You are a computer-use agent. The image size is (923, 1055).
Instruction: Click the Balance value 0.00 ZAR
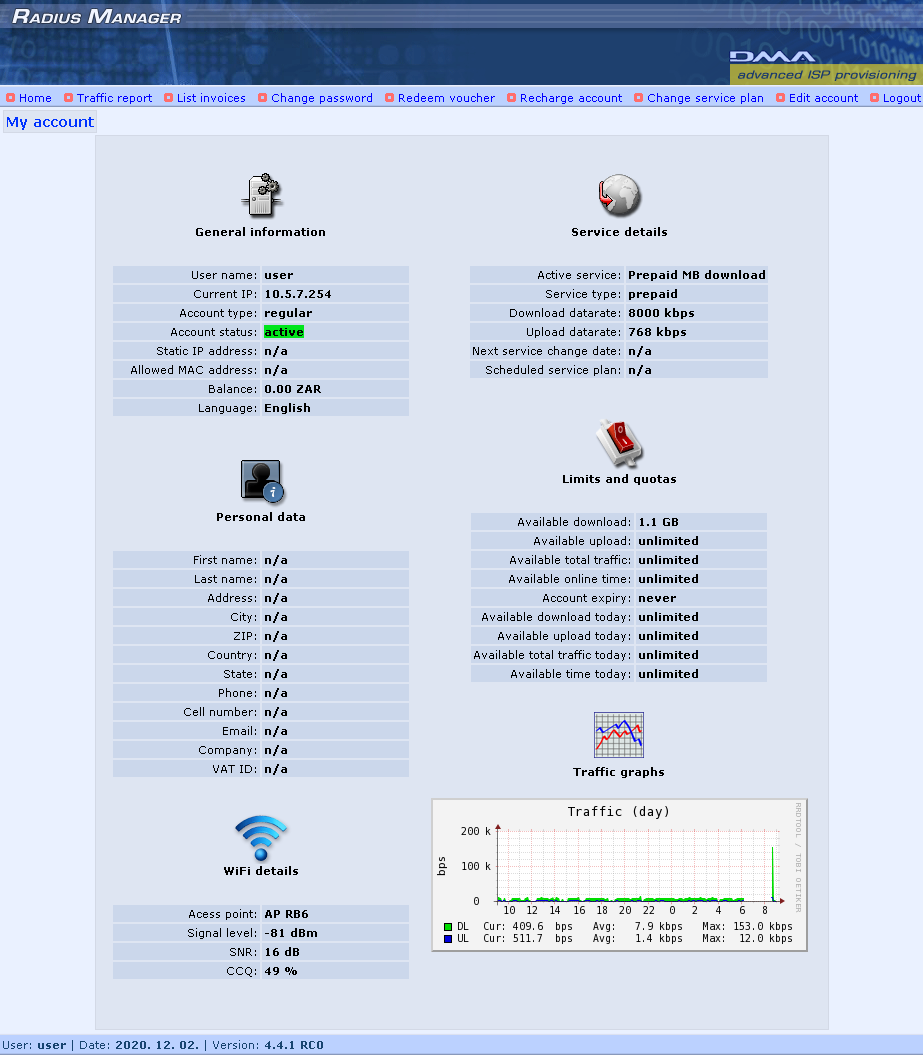point(293,389)
